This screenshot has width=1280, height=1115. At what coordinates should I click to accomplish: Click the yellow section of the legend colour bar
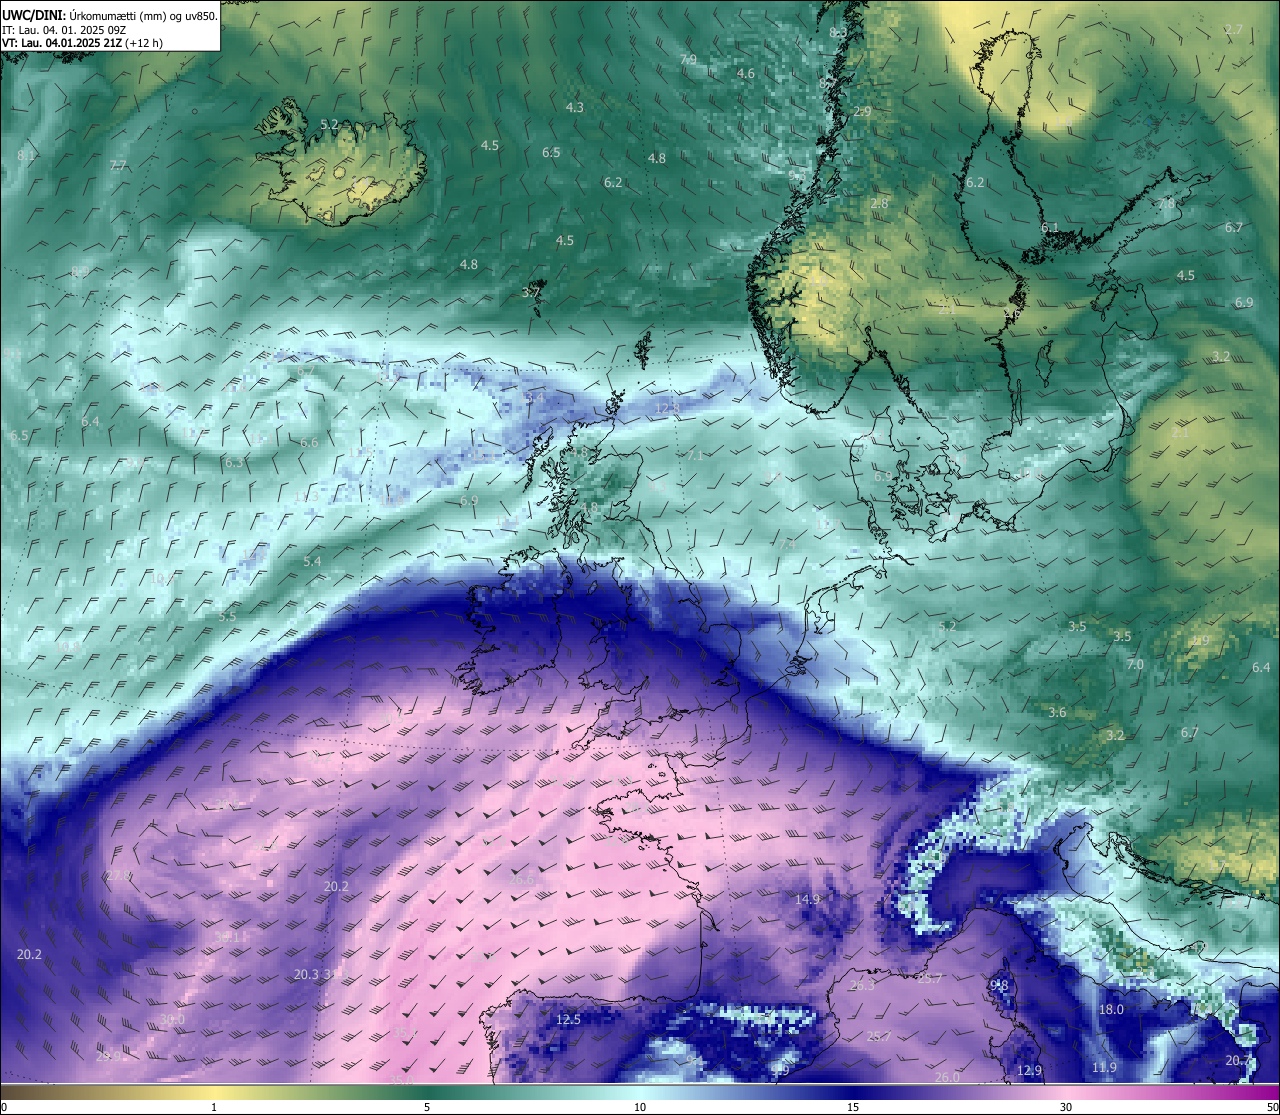pyautogui.click(x=215, y=1091)
